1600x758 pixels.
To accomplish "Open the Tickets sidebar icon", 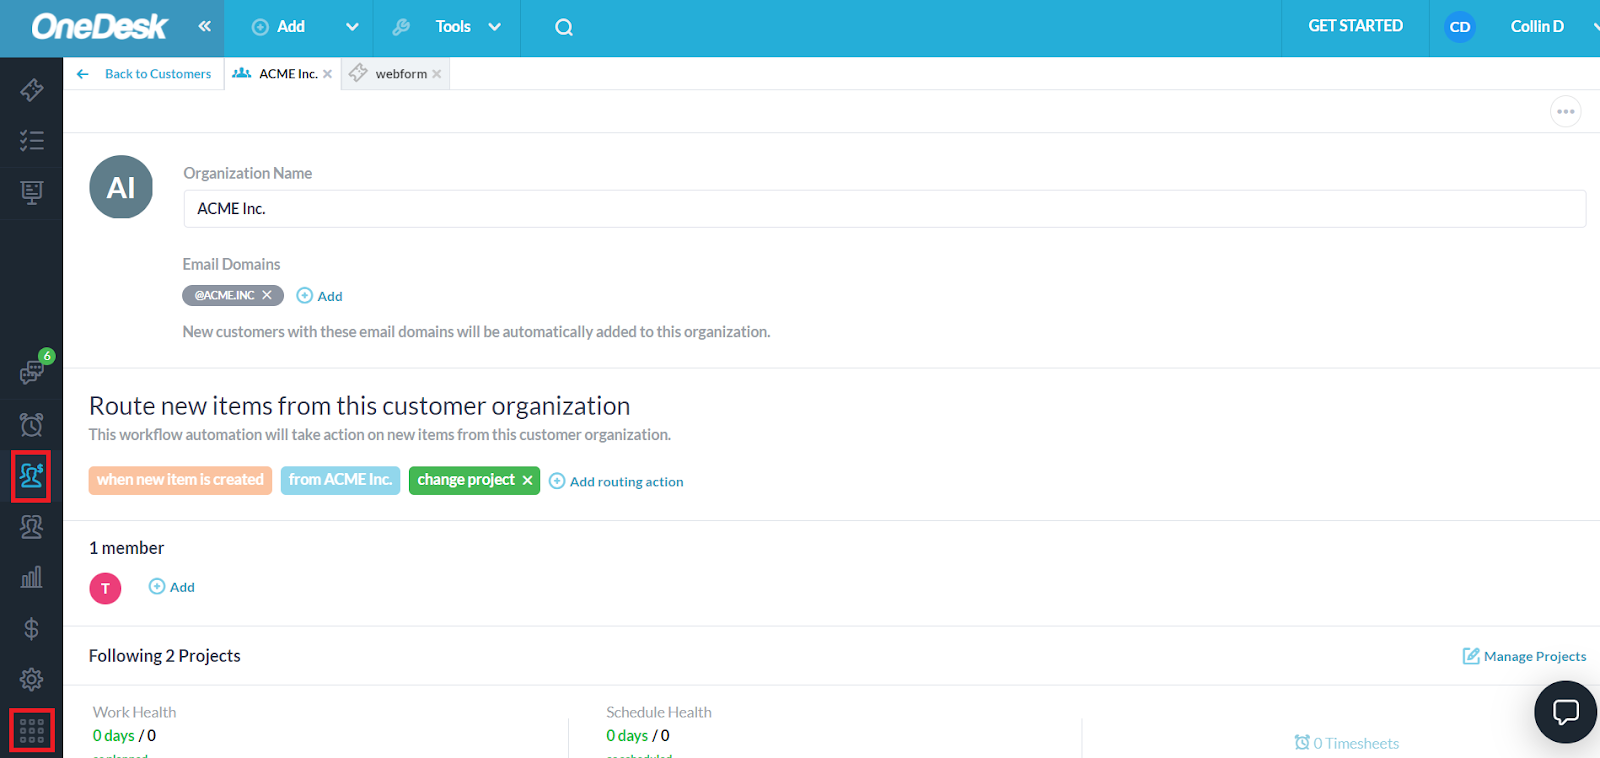I will [31, 90].
